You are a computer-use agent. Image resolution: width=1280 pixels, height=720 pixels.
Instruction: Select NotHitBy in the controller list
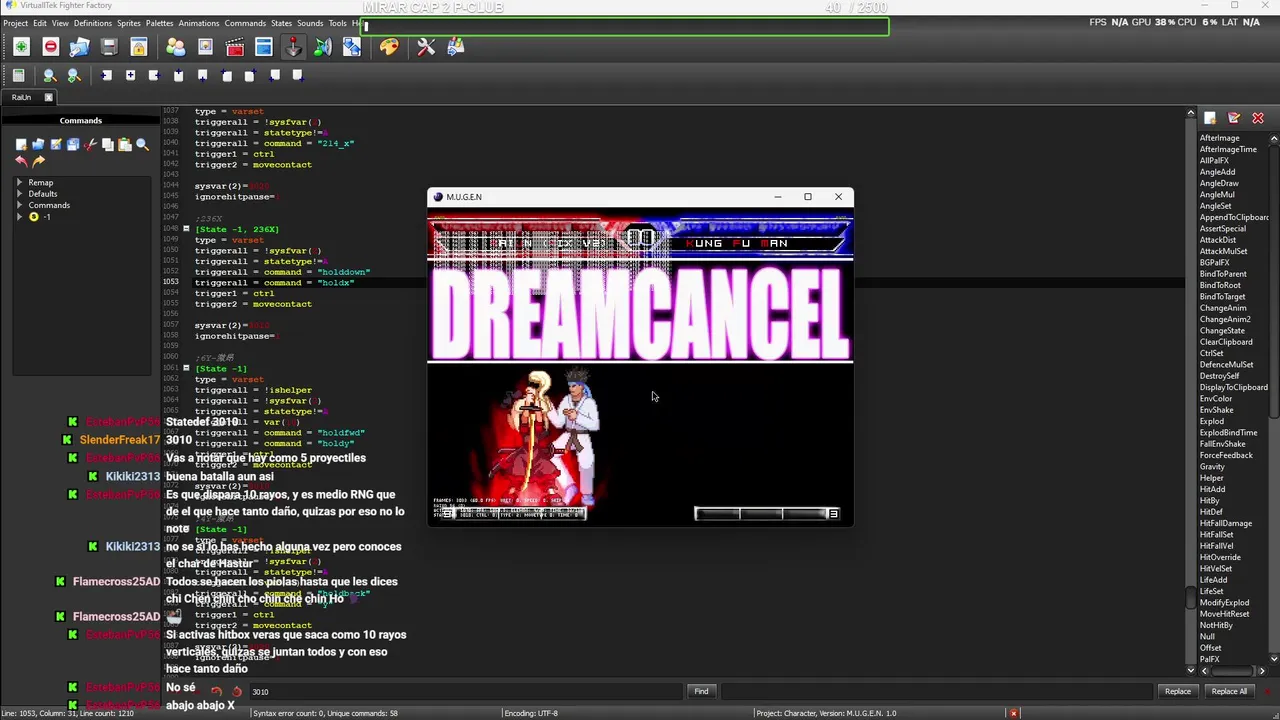(1216, 625)
